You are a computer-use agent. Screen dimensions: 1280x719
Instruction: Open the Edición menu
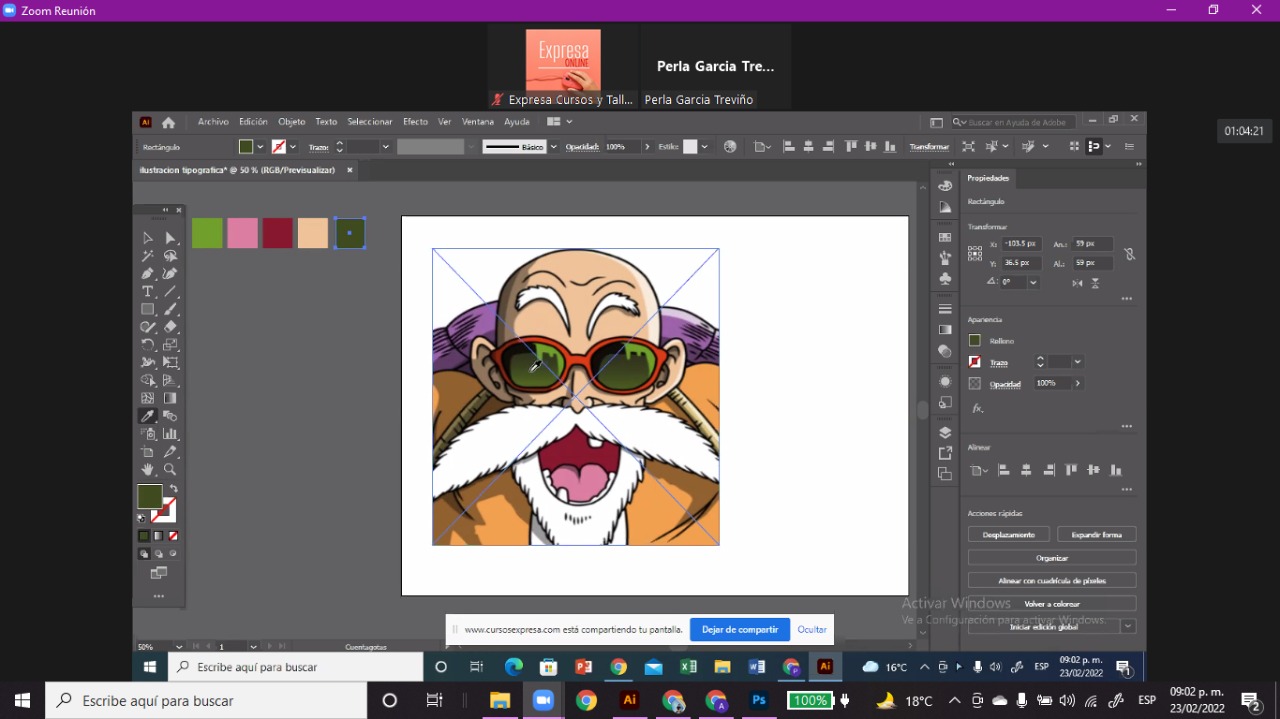(253, 122)
